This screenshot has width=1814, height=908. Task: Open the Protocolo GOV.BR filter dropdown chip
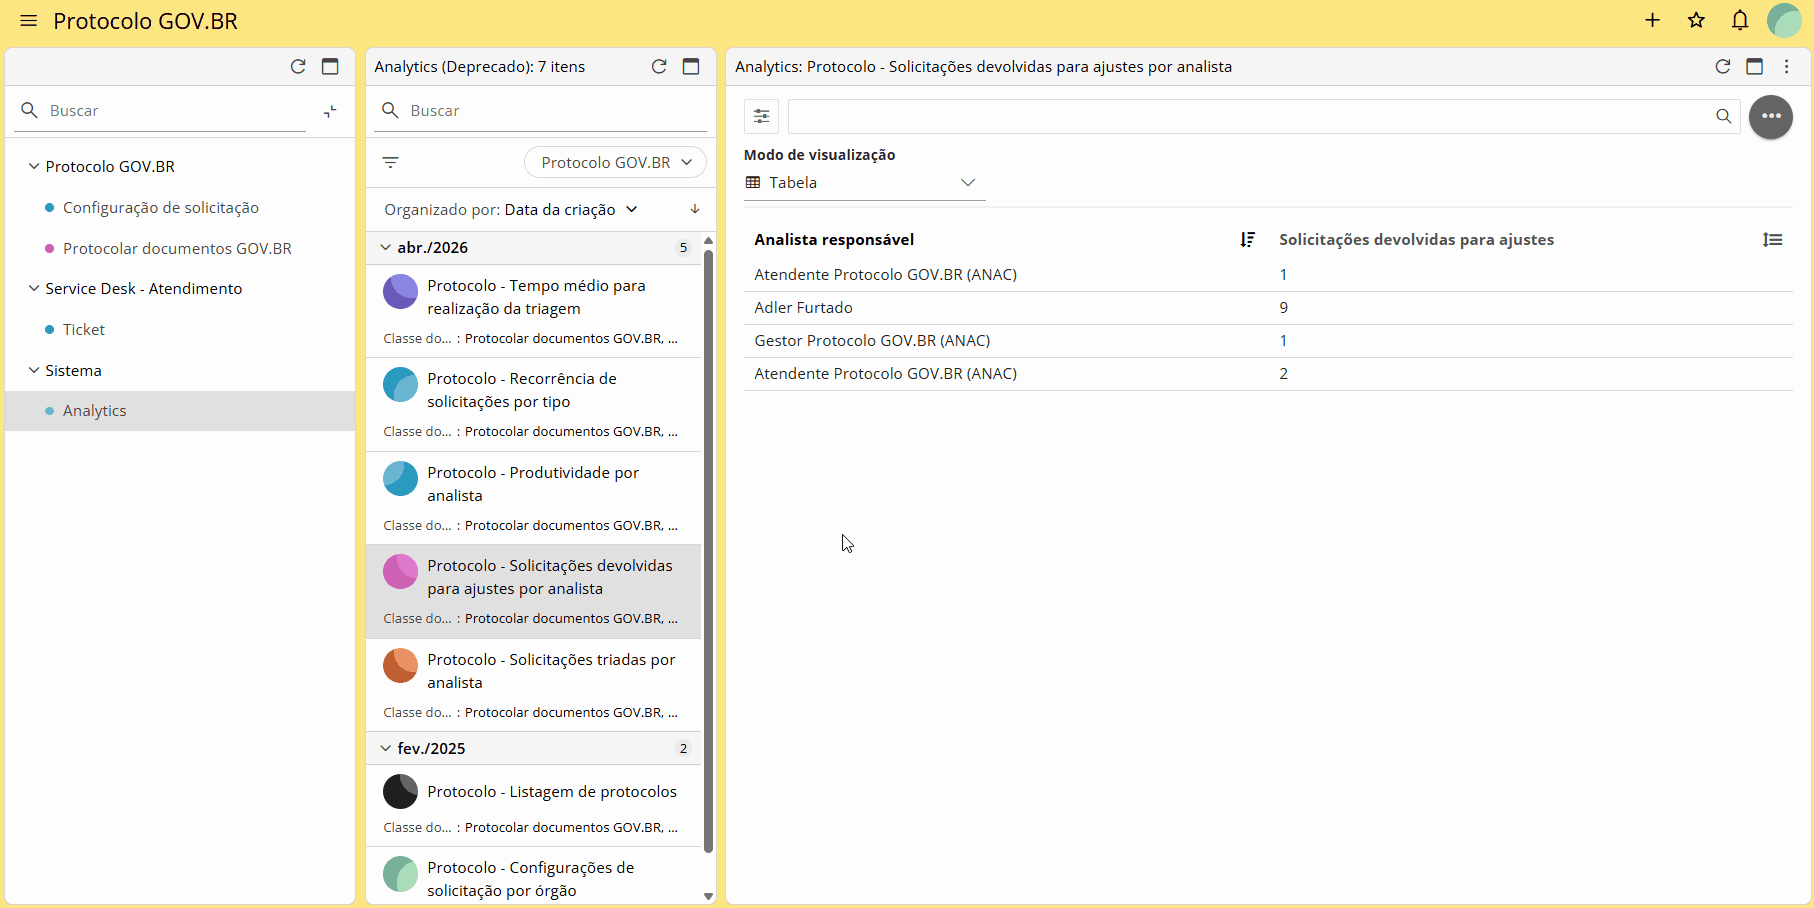tap(615, 162)
